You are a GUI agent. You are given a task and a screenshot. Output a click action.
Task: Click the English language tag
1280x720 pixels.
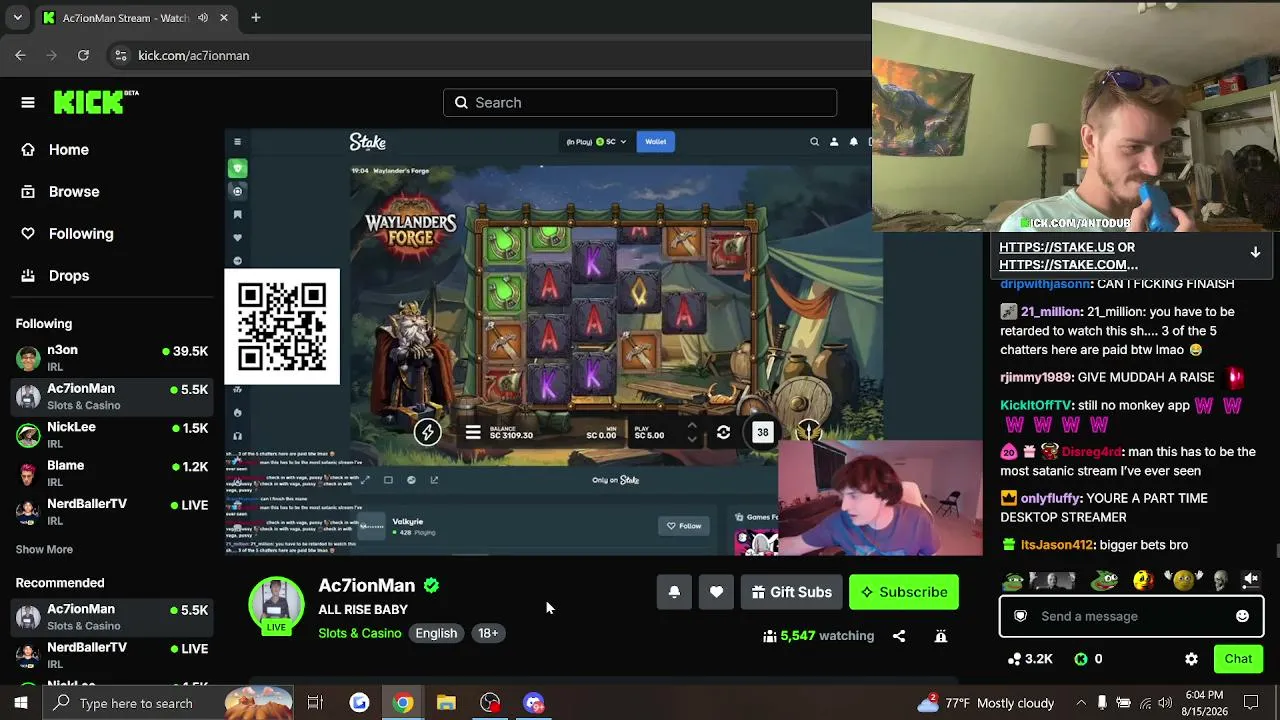(436, 633)
